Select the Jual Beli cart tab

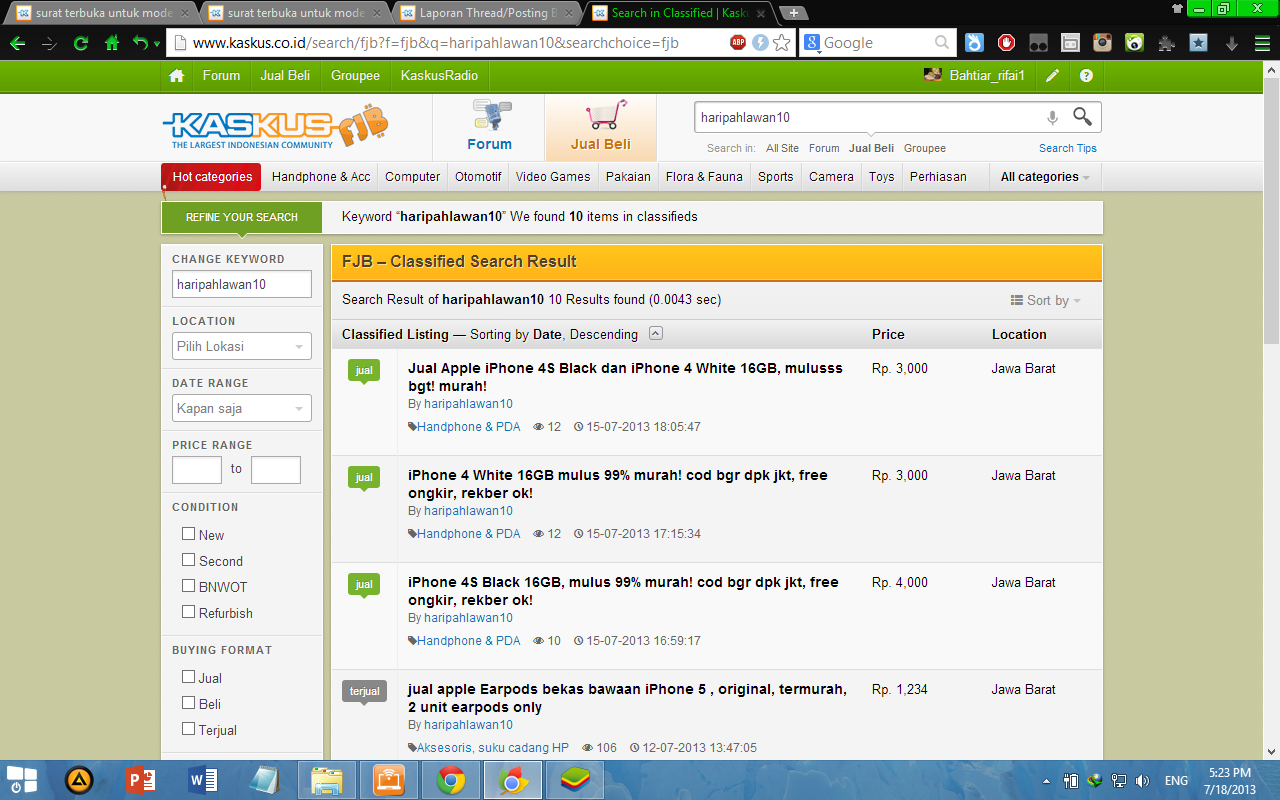click(600, 127)
